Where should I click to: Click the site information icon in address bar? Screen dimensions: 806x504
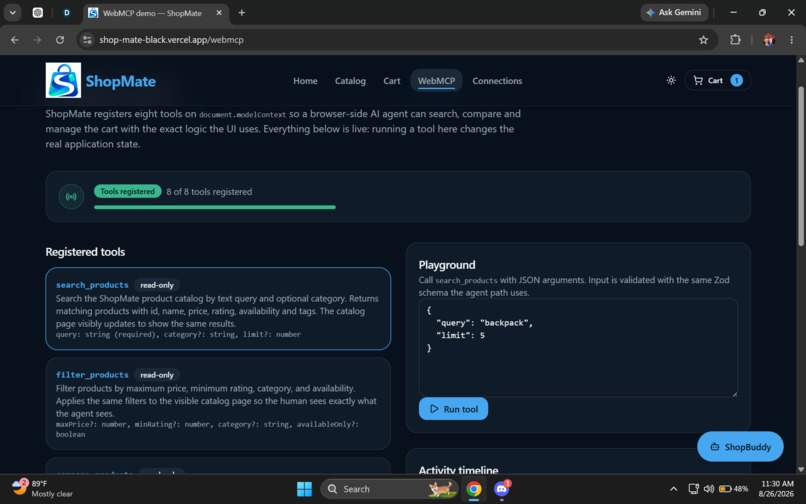(87, 40)
